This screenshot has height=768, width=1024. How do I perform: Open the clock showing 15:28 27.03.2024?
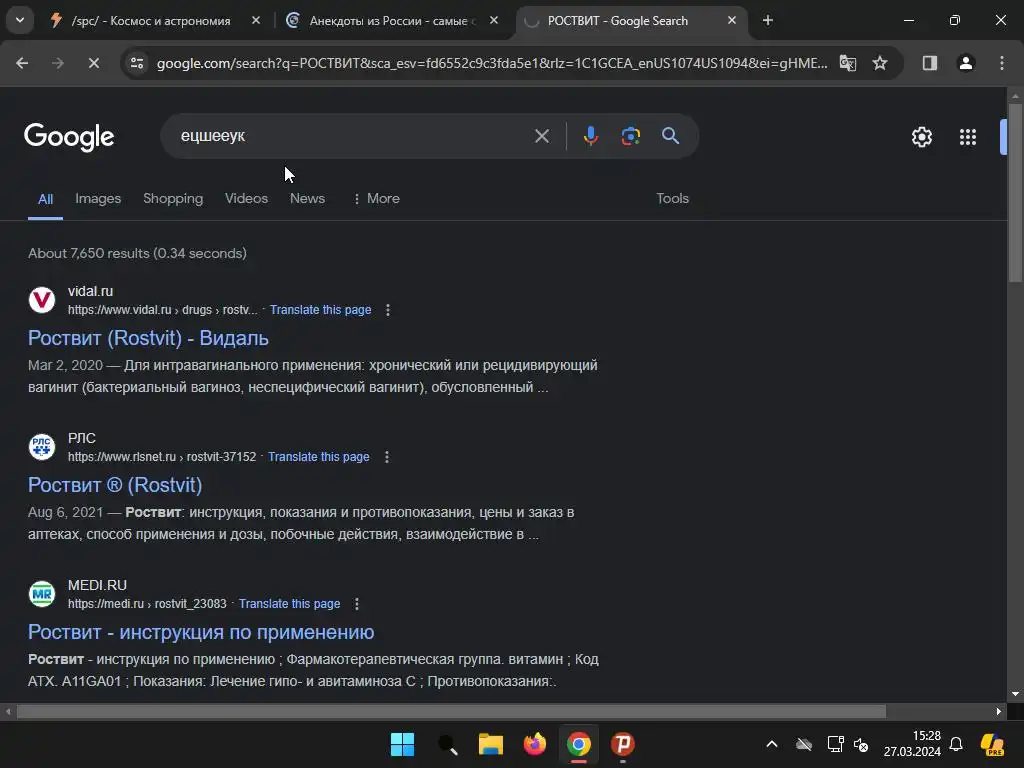(x=912, y=744)
